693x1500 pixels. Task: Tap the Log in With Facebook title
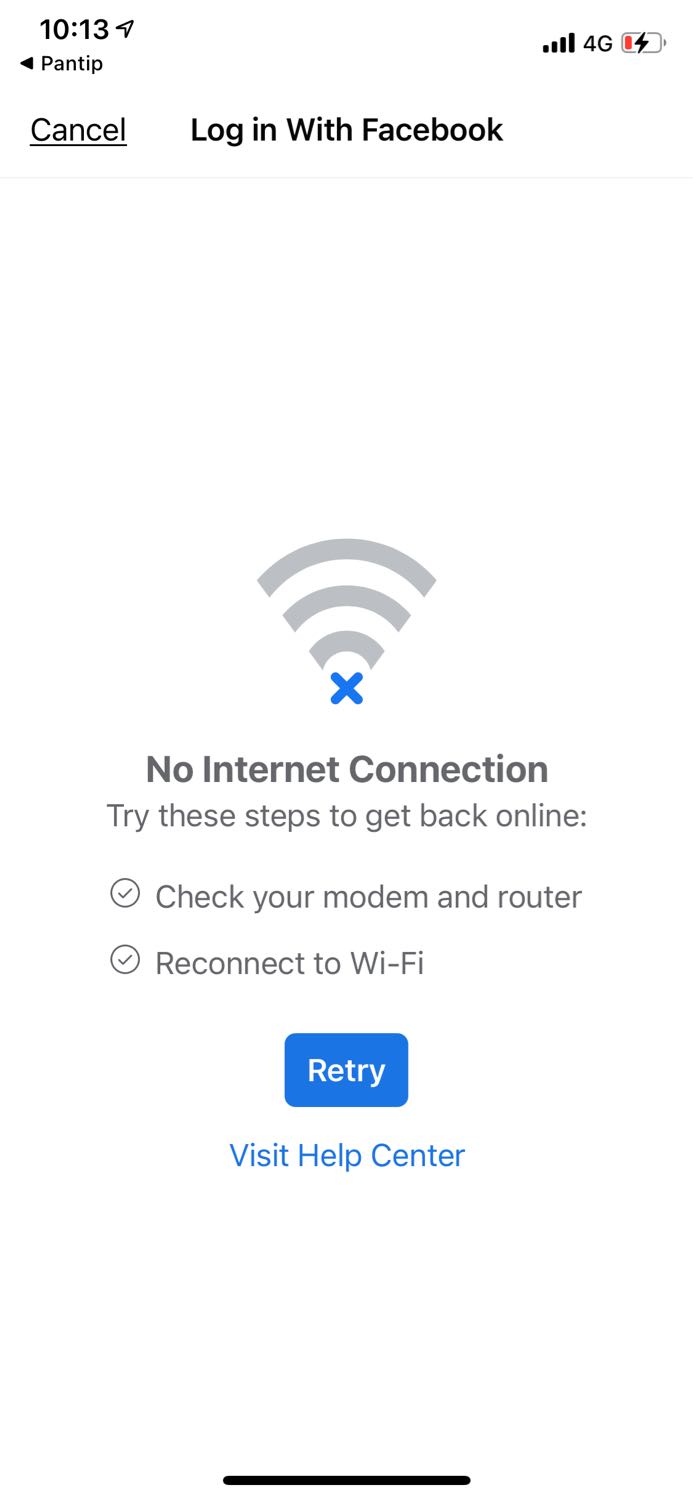pyautogui.click(x=347, y=130)
